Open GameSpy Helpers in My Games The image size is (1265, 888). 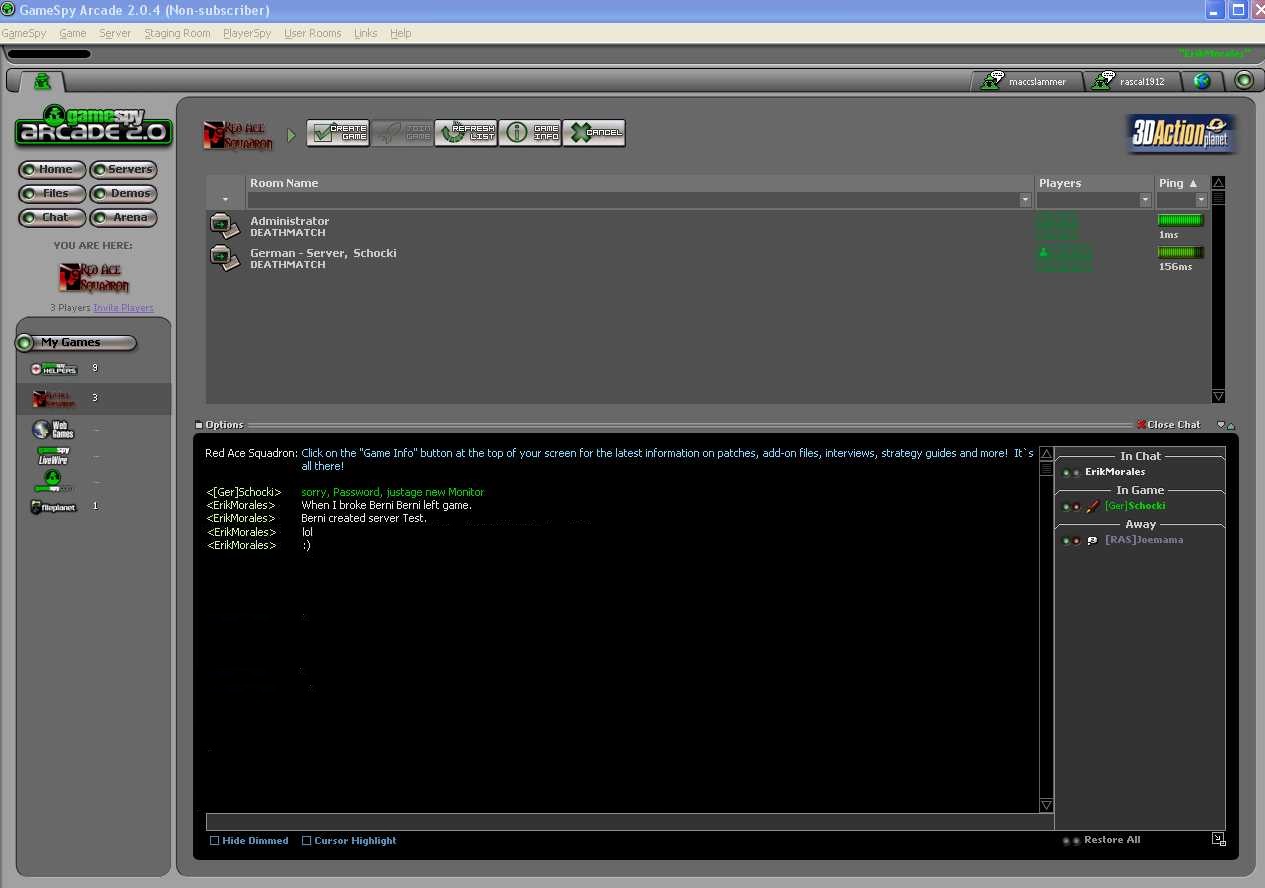(x=55, y=369)
